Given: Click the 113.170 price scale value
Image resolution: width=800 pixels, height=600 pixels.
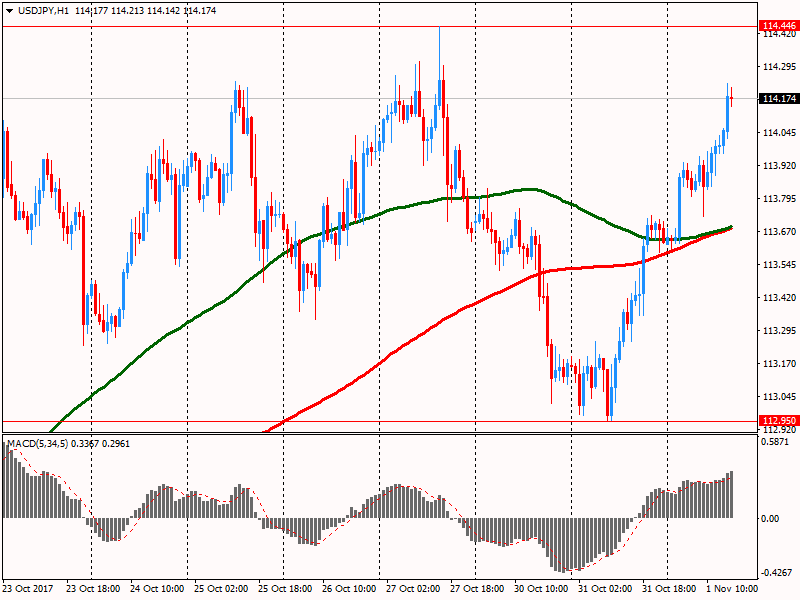Looking at the screenshot, I should tap(779, 364).
